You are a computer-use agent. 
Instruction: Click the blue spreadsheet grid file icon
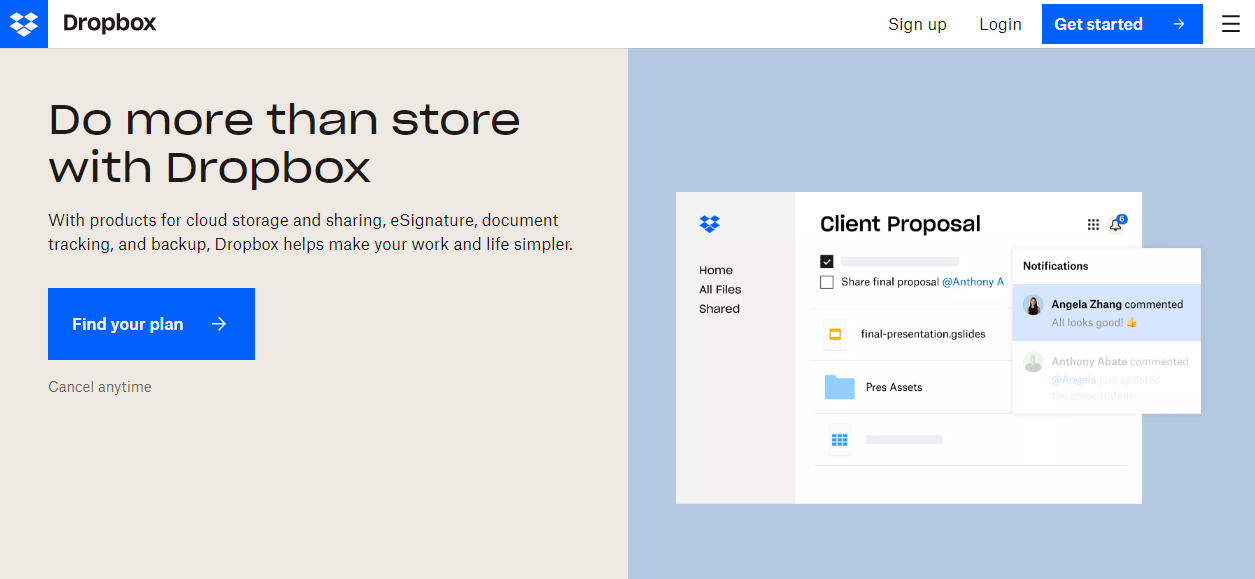pos(839,439)
